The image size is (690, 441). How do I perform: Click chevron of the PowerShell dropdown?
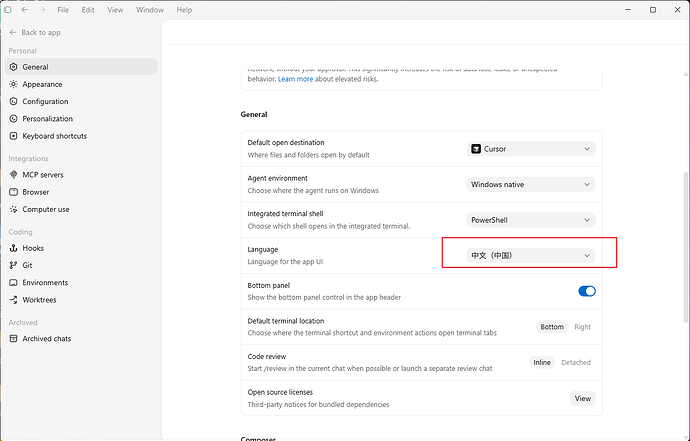(587, 220)
